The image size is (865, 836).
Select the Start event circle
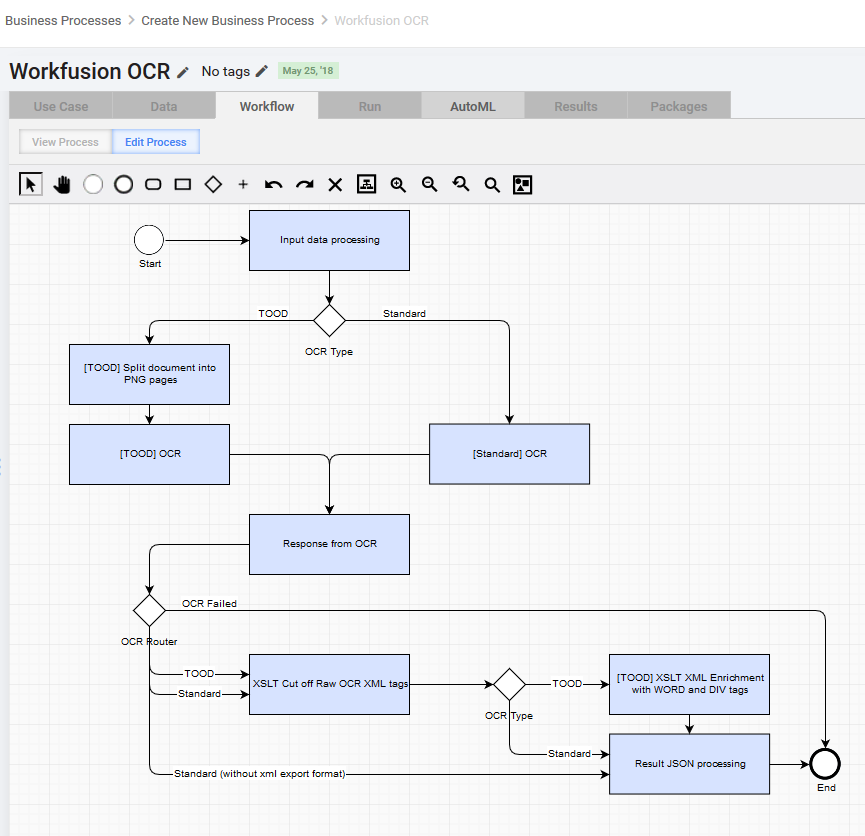click(x=149, y=240)
